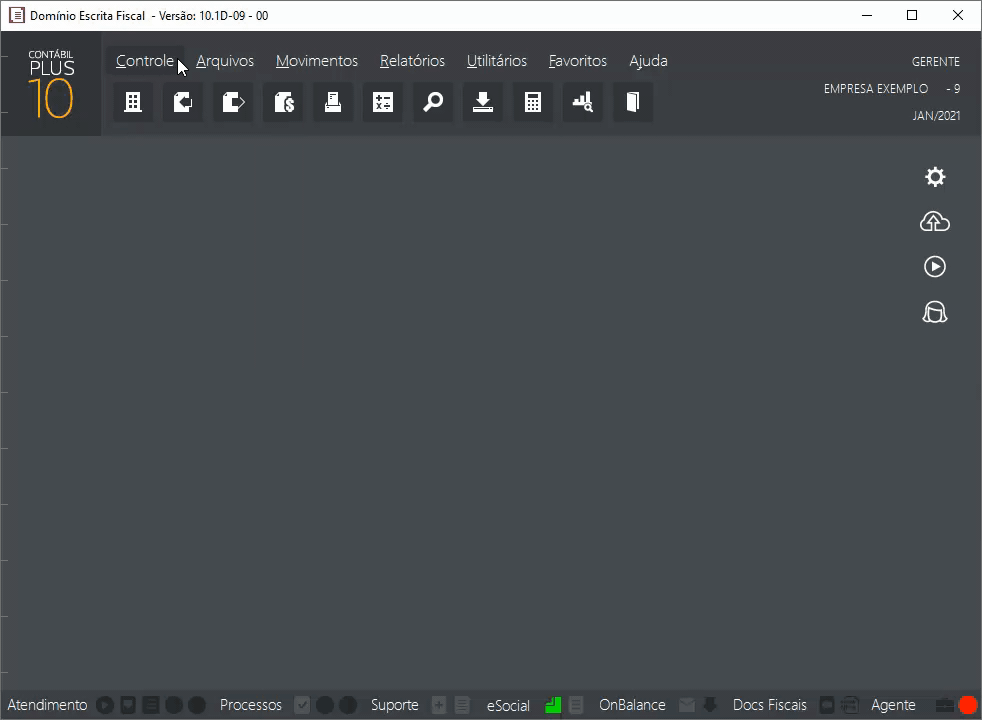Open the Ajuda menu
The image size is (982, 720).
(x=648, y=61)
